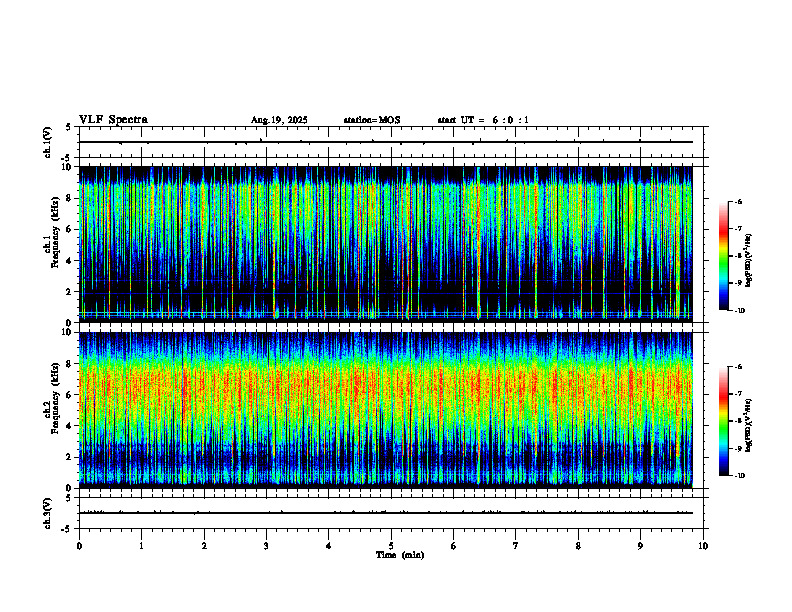The image size is (792, 612).
Task: Click the ch.3 voltage waveform trace
Action: point(386,513)
